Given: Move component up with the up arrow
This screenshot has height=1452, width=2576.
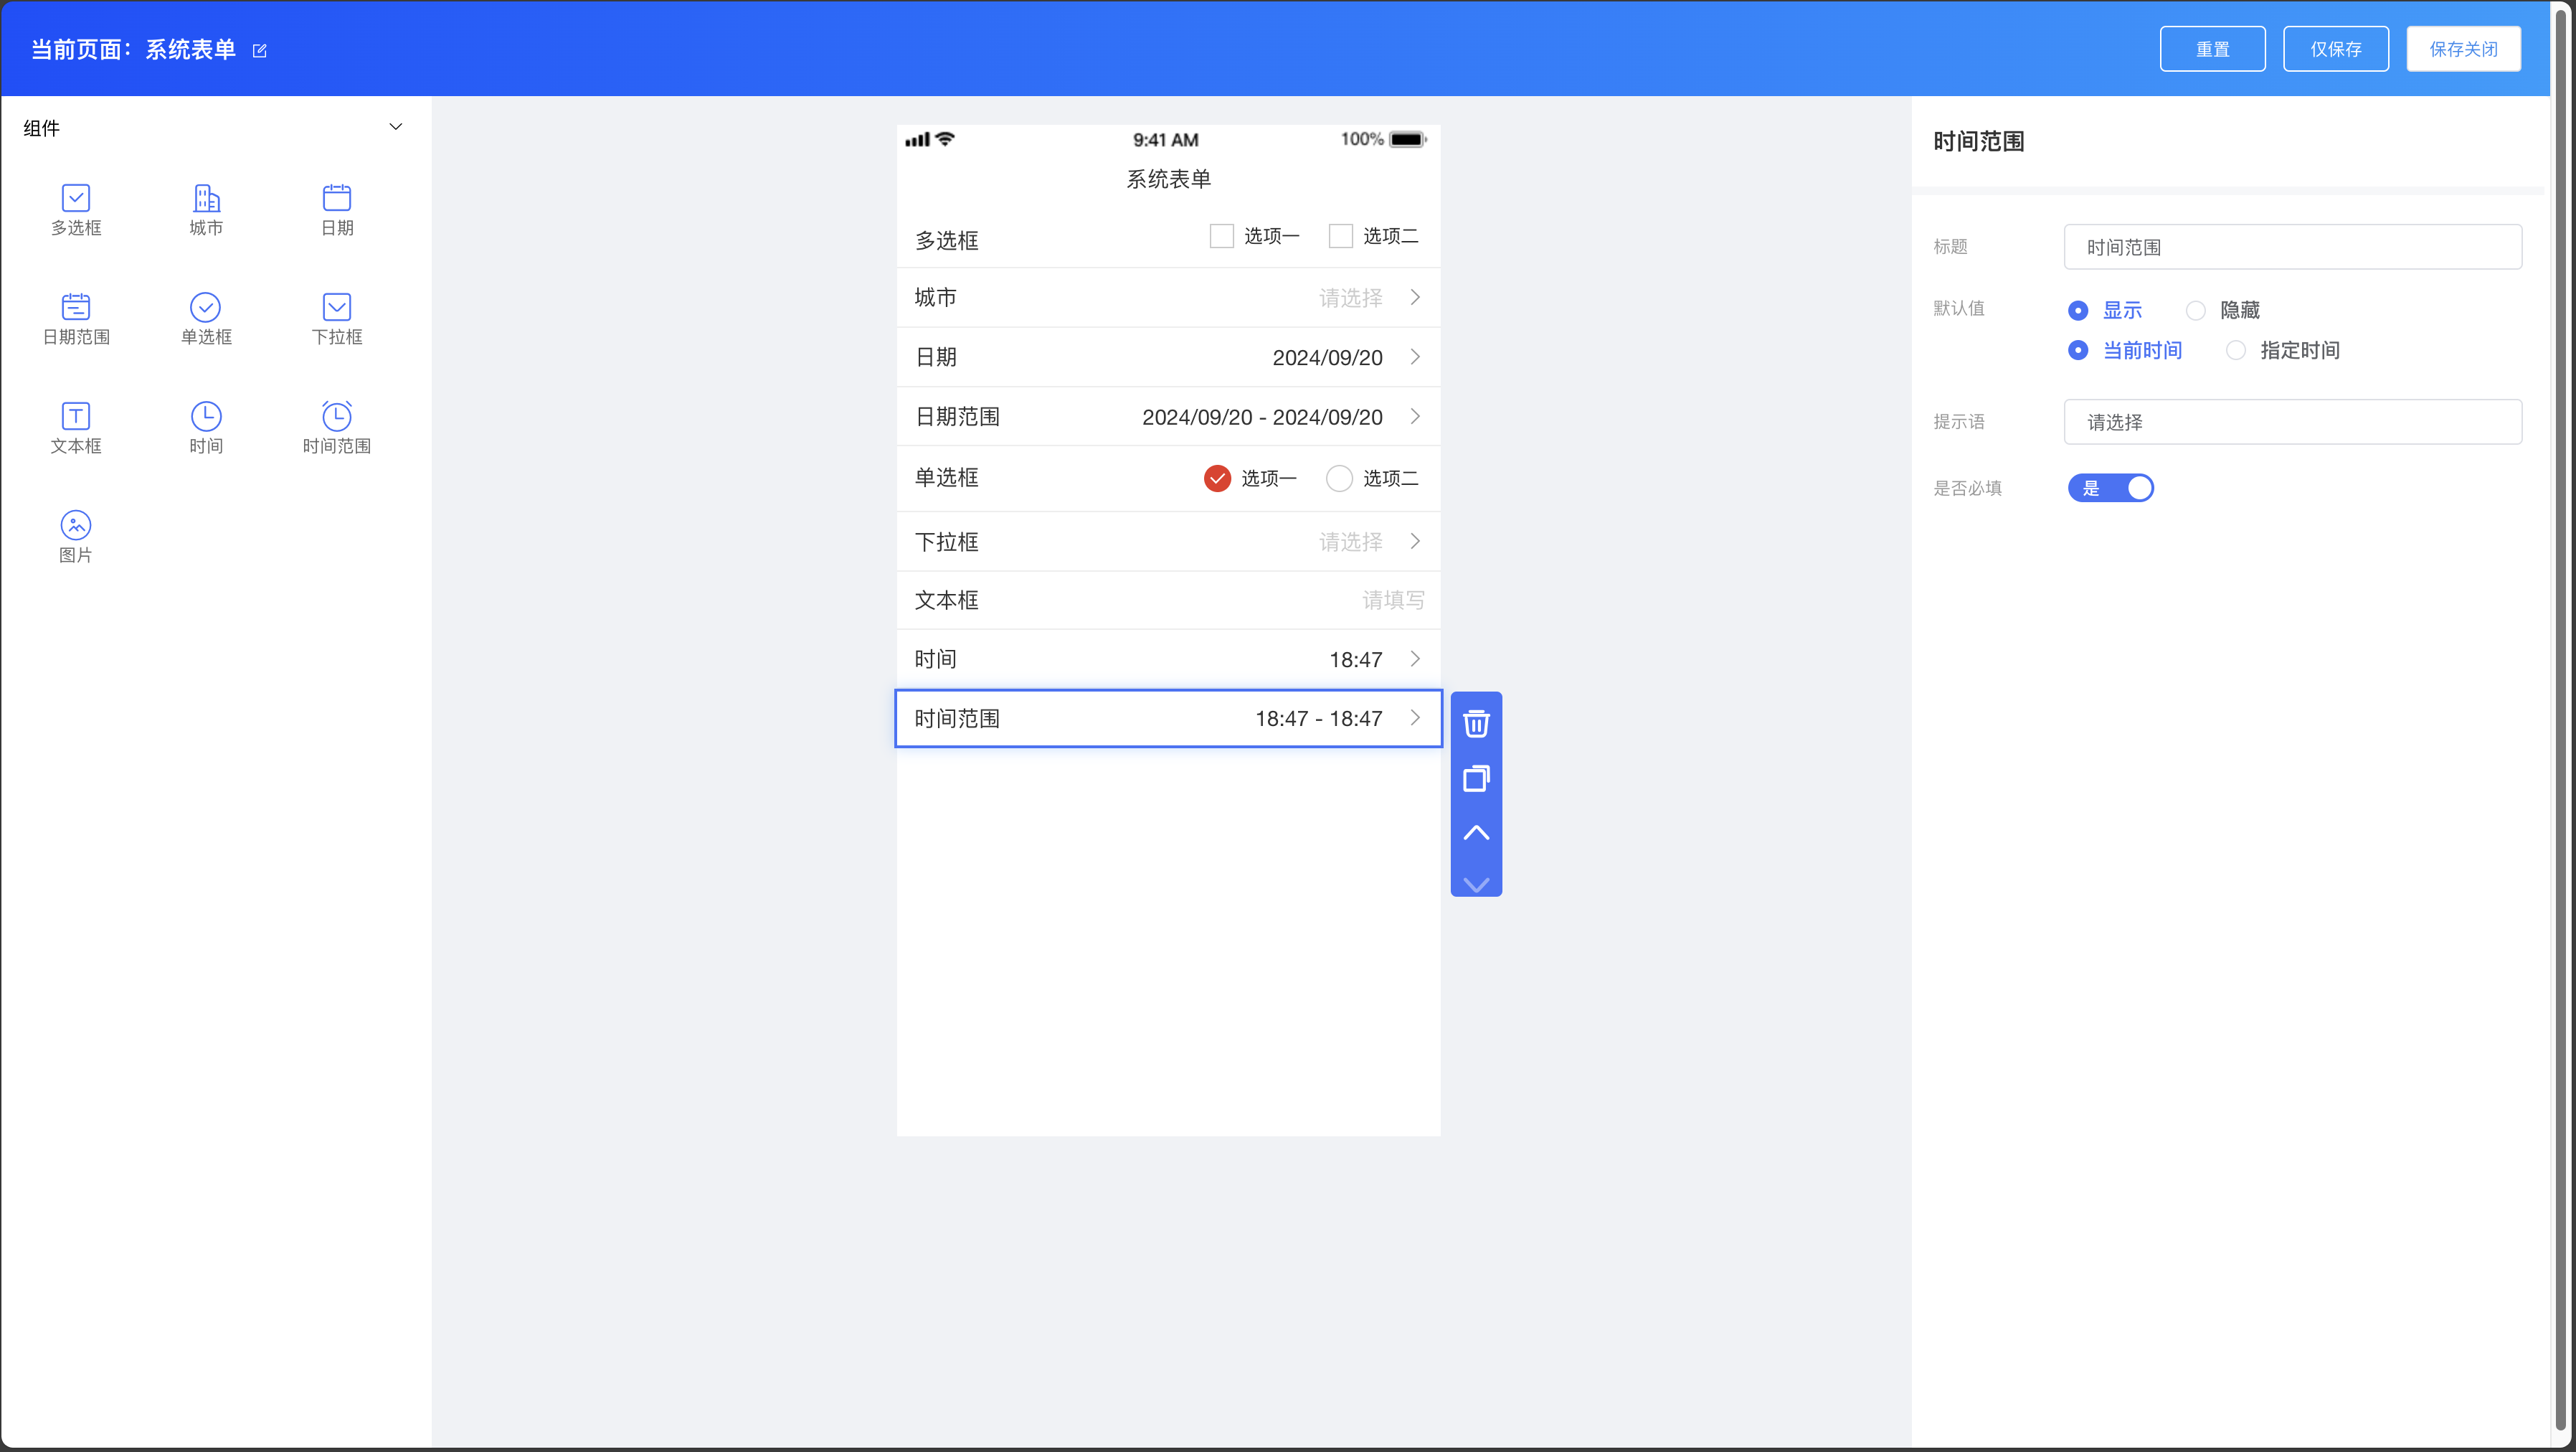Looking at the screenshot, I should tap(1476, 832).
